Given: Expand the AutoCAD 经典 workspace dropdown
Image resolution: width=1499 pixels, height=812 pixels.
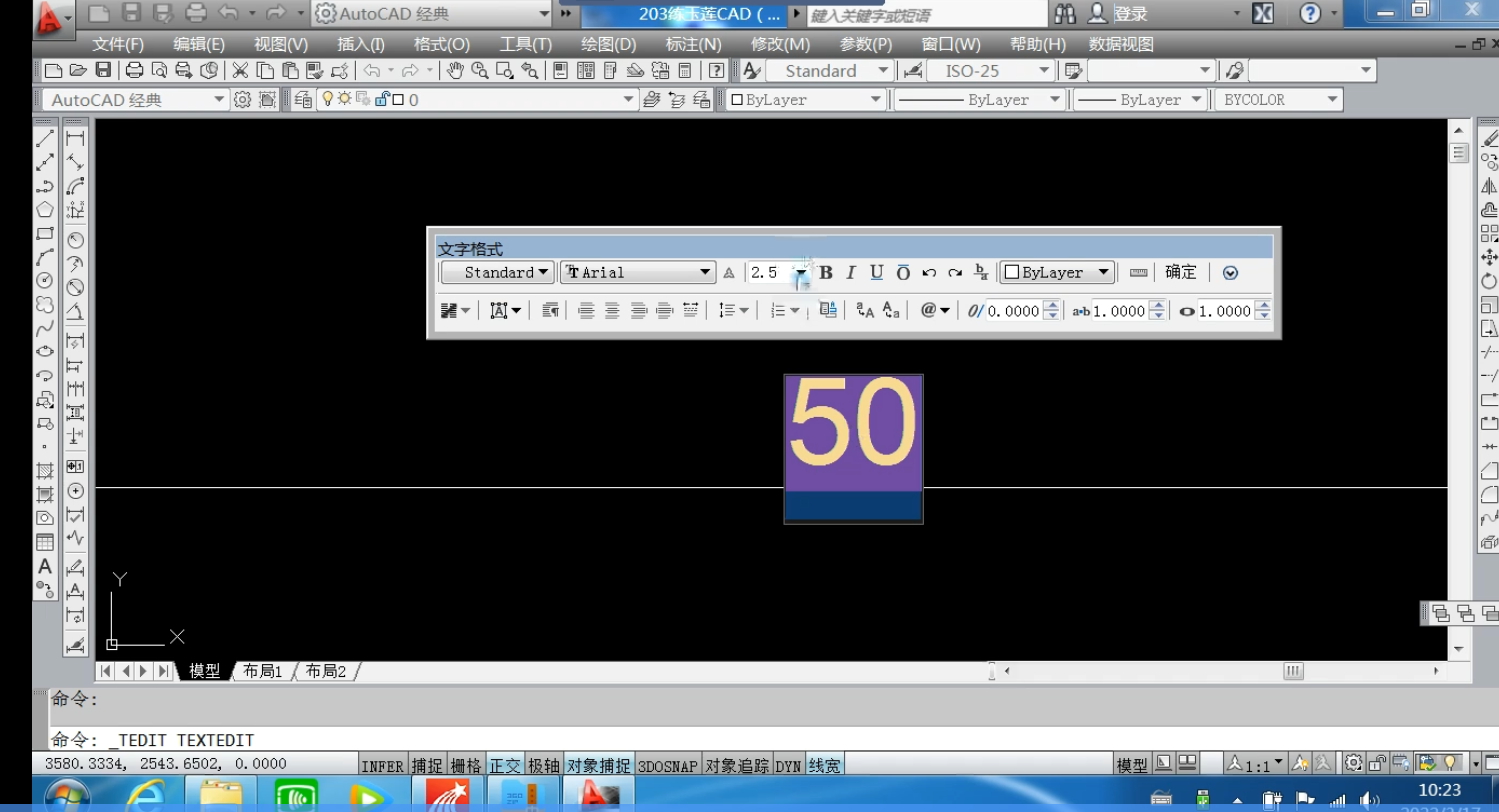Looking at the screenshot, I should pos(219,100).
